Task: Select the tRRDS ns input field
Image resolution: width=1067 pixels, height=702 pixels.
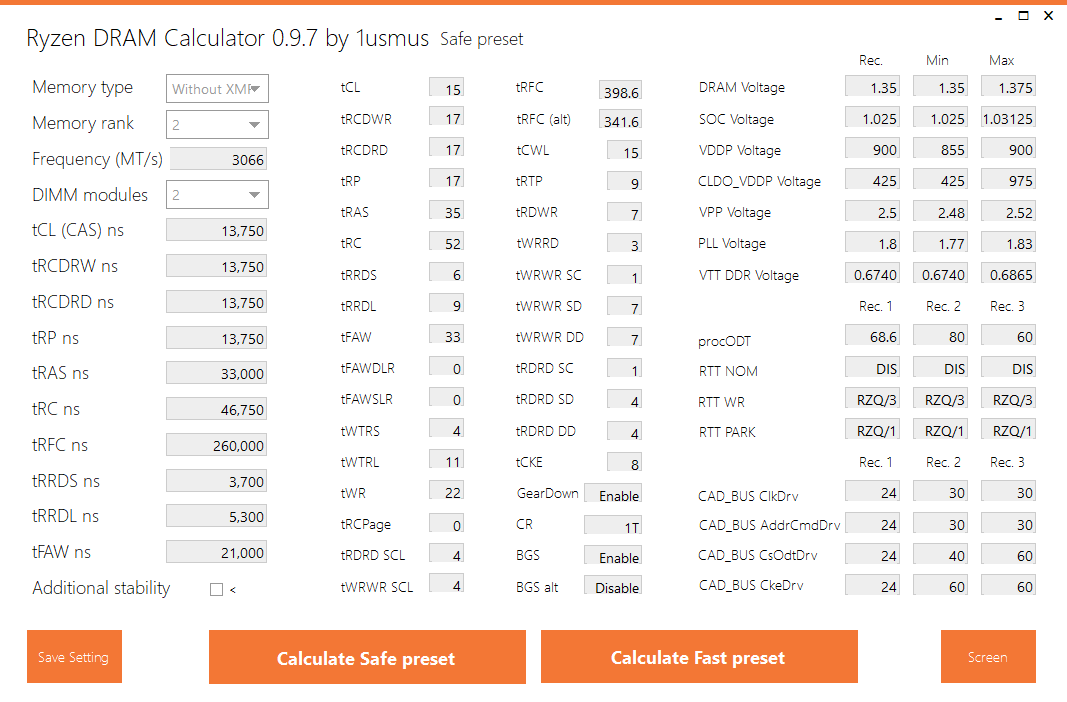Action: coord(216,481)
